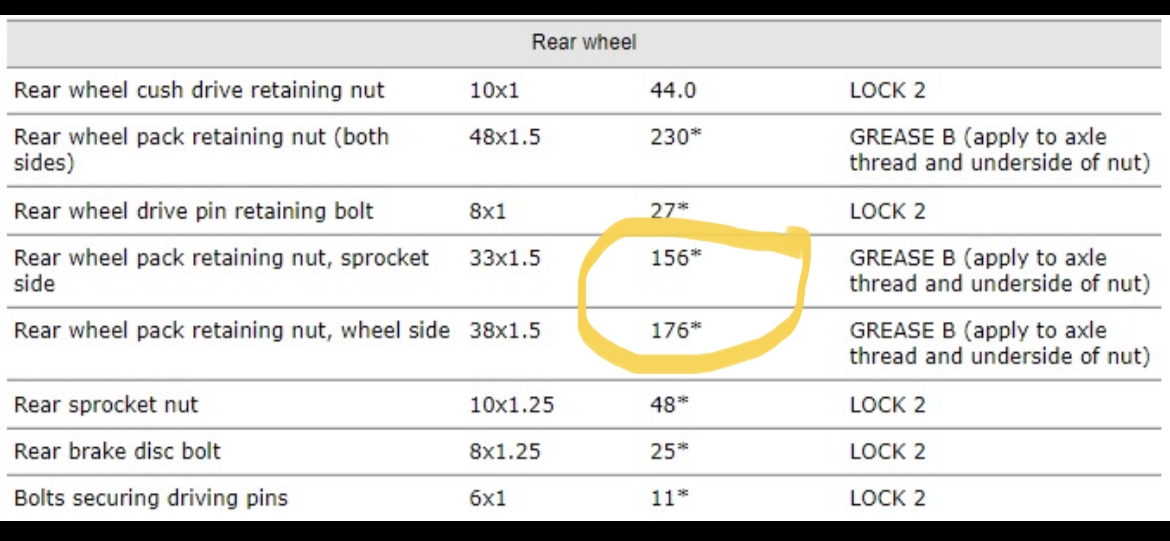Click the 11* torque value
This screenshot has width=1170, height=541.
[669, 498]
